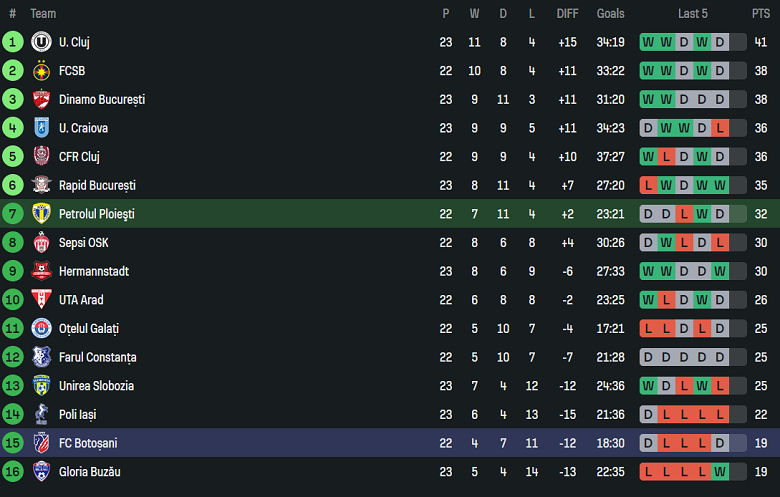
Task: Open the U. Cluj club crest icon
Action: pyautogui.click(x=41, y=42)
